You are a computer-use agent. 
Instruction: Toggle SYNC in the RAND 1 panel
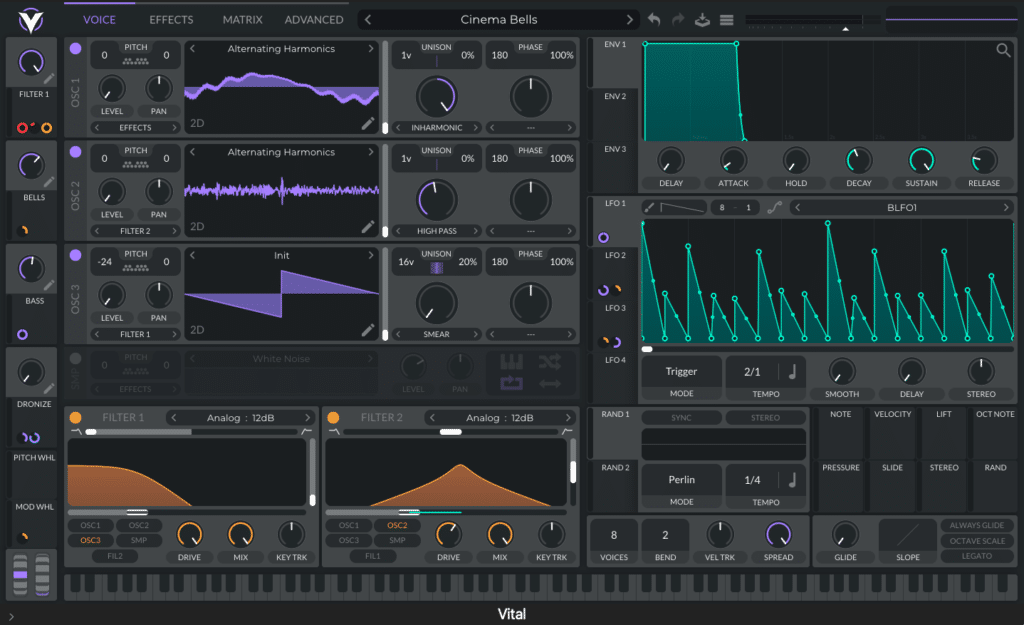pos(682,417)
